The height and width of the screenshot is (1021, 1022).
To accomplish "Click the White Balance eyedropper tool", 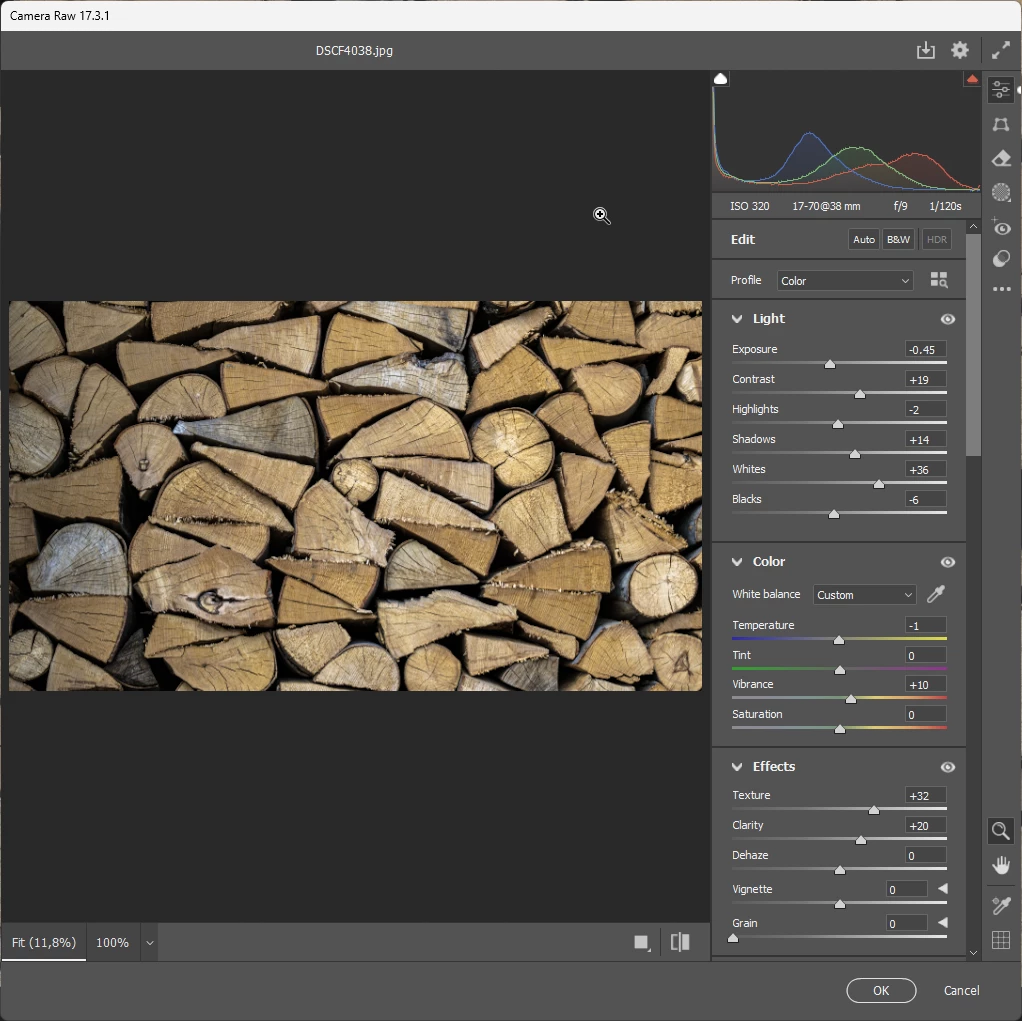I will coord(935,595).
